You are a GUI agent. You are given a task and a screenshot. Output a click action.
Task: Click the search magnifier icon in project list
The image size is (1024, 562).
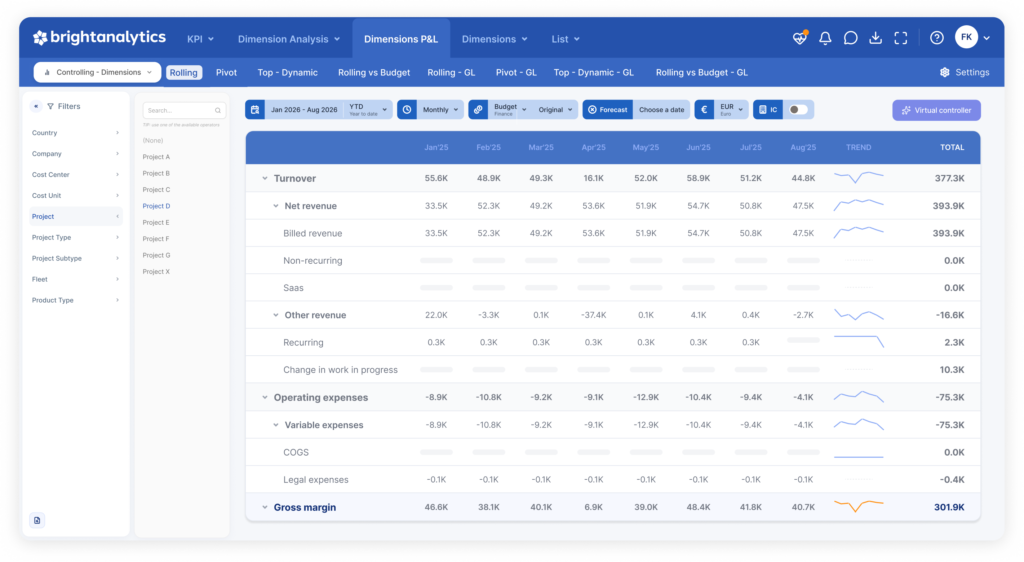[217, 110]
